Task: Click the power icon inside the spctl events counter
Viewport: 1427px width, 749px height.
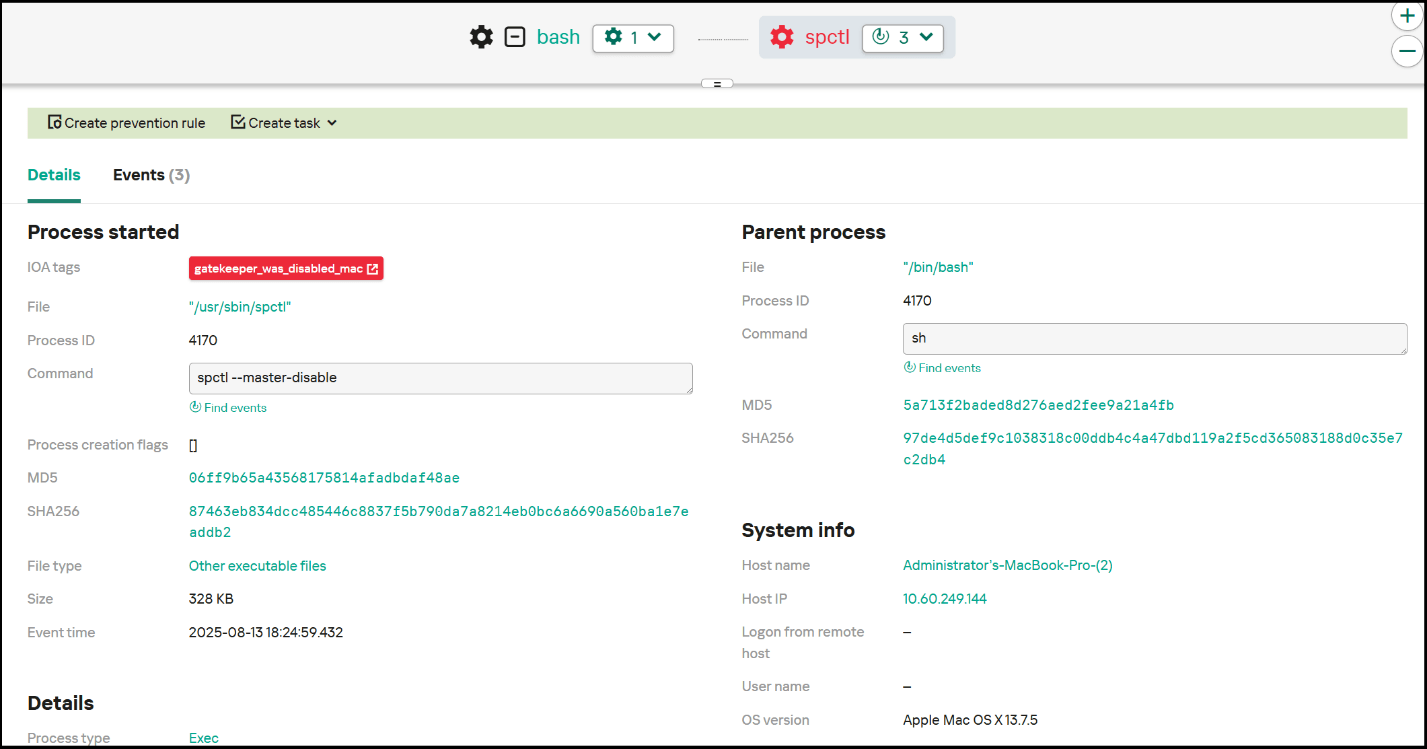Action: click(x=882, y=37)
